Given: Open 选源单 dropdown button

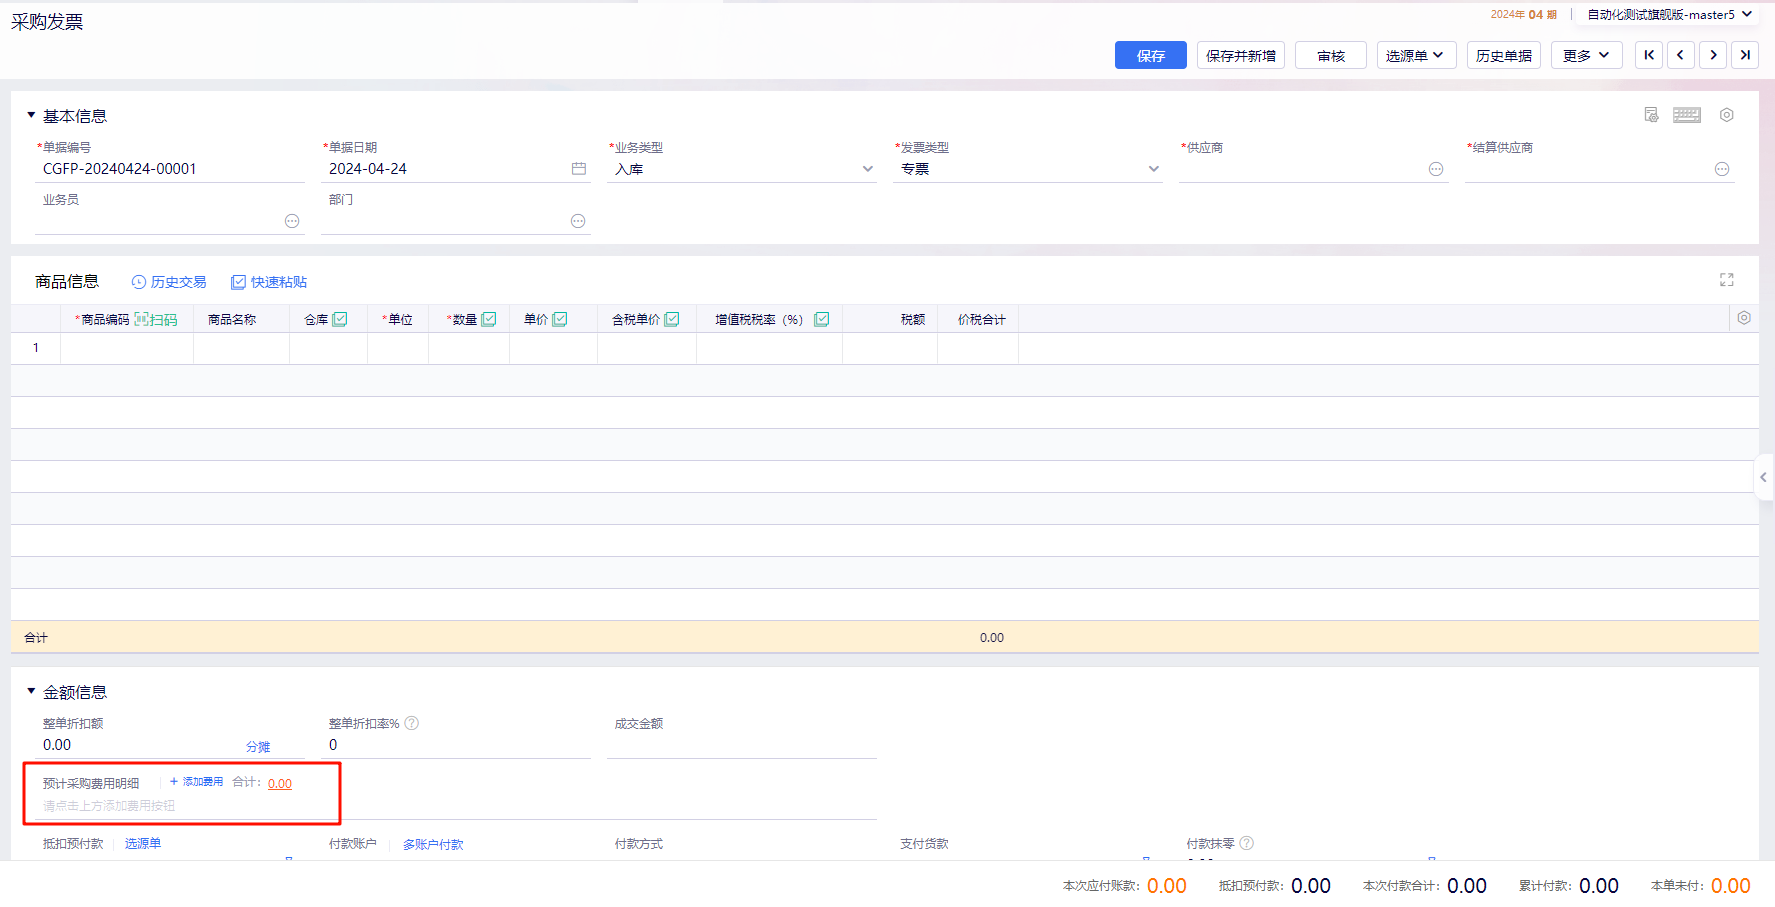Looking at the screenshot, I should tap(1416, 55).
